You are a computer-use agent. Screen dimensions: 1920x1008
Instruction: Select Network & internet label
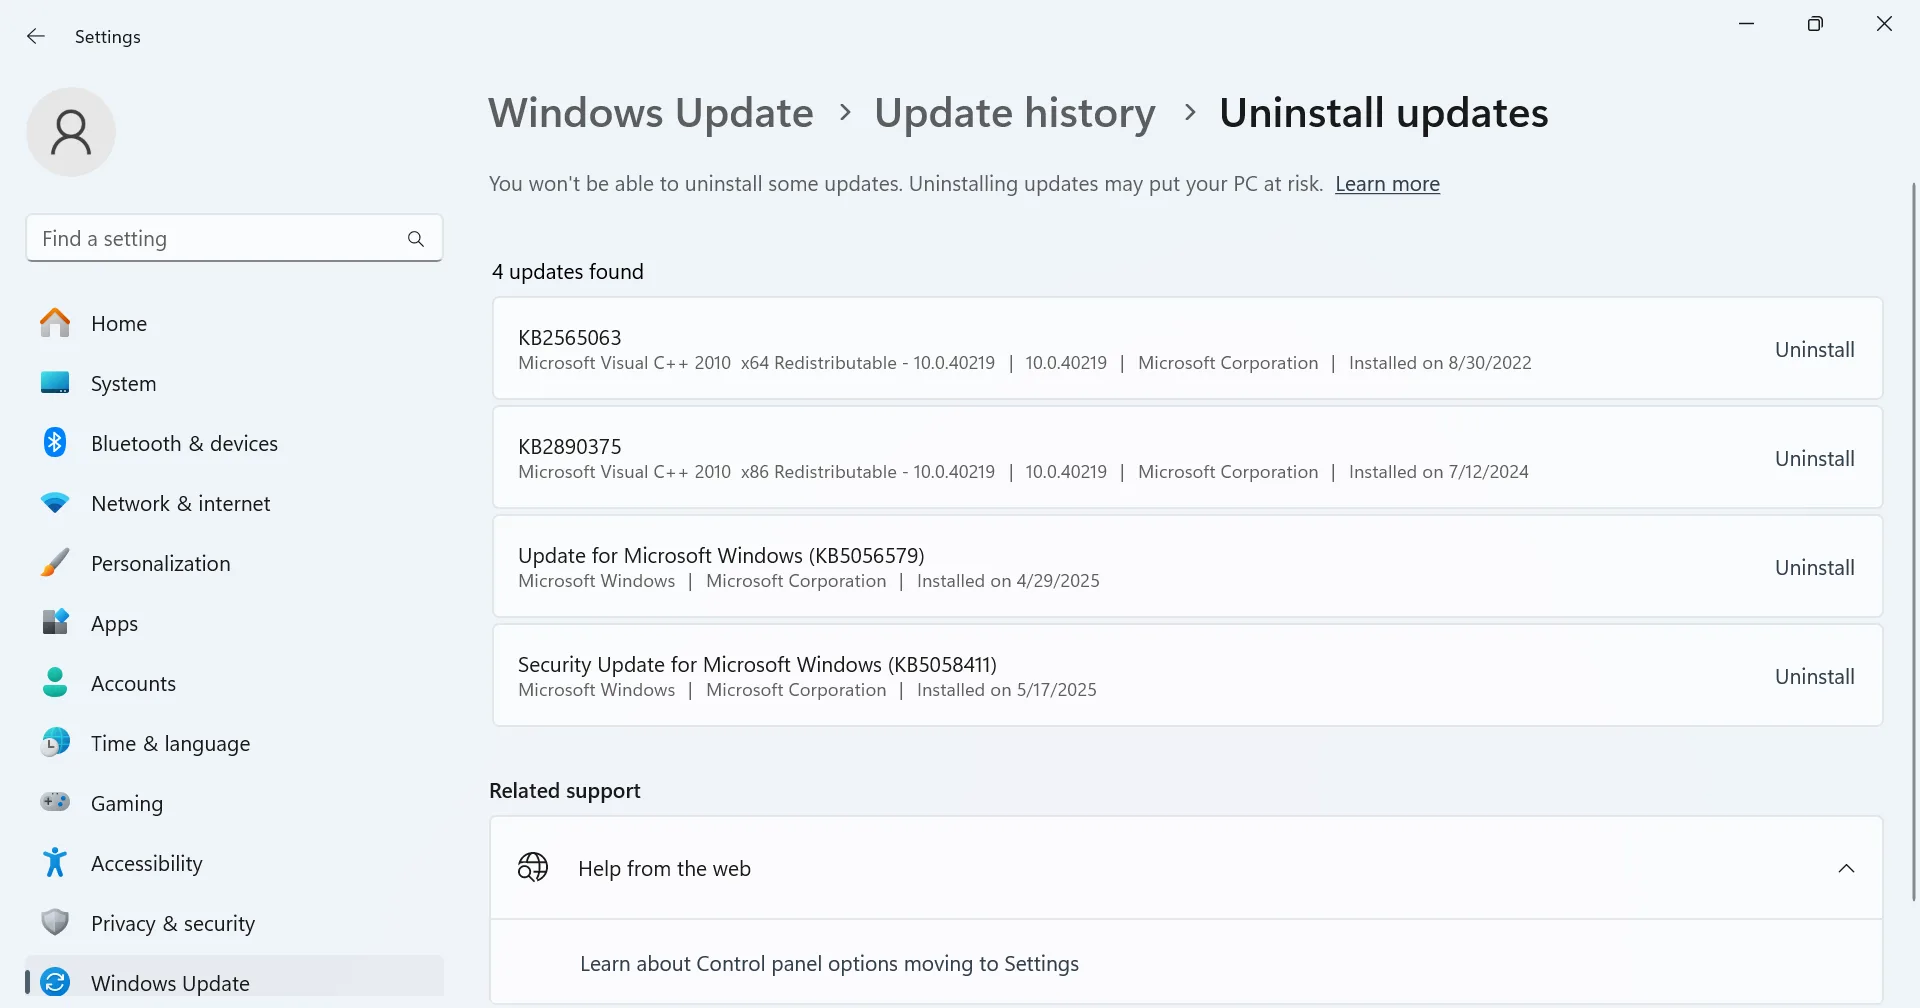[x=181, y=504]
